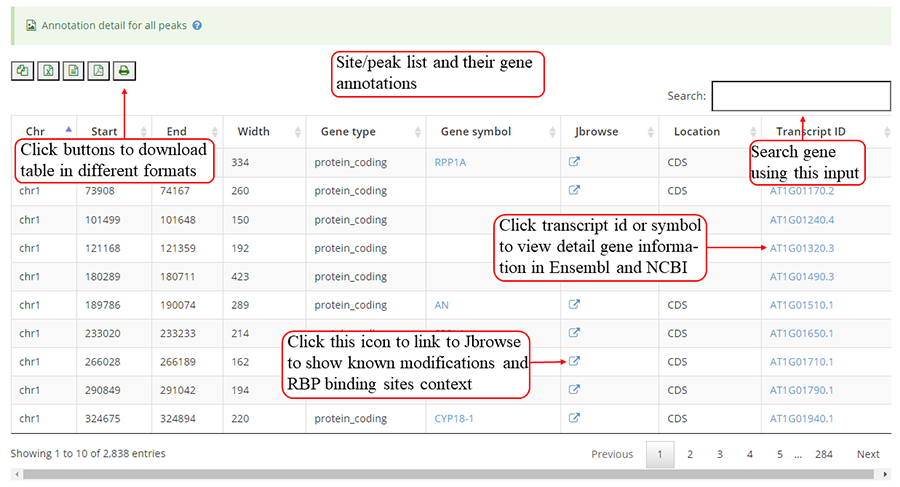Go to page 2 of results
The image size is (900, 487).
689,454
